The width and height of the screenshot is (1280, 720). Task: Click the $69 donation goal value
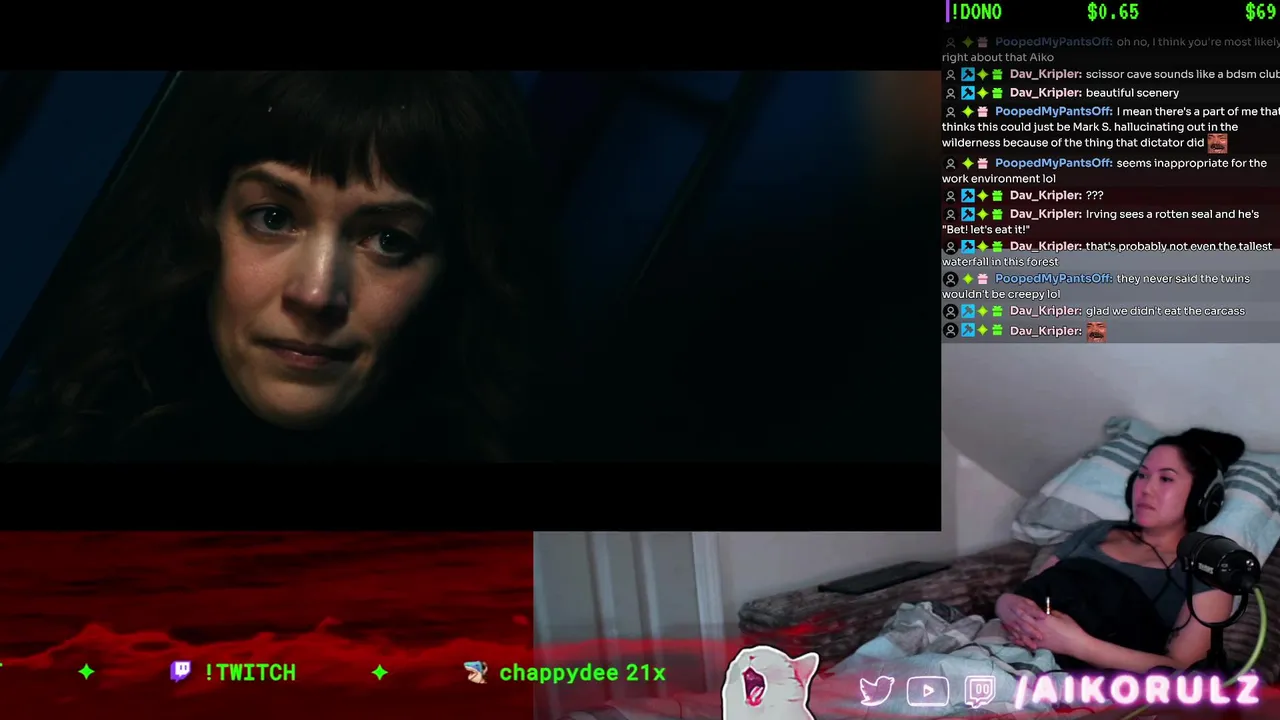tap(1261, 12)
